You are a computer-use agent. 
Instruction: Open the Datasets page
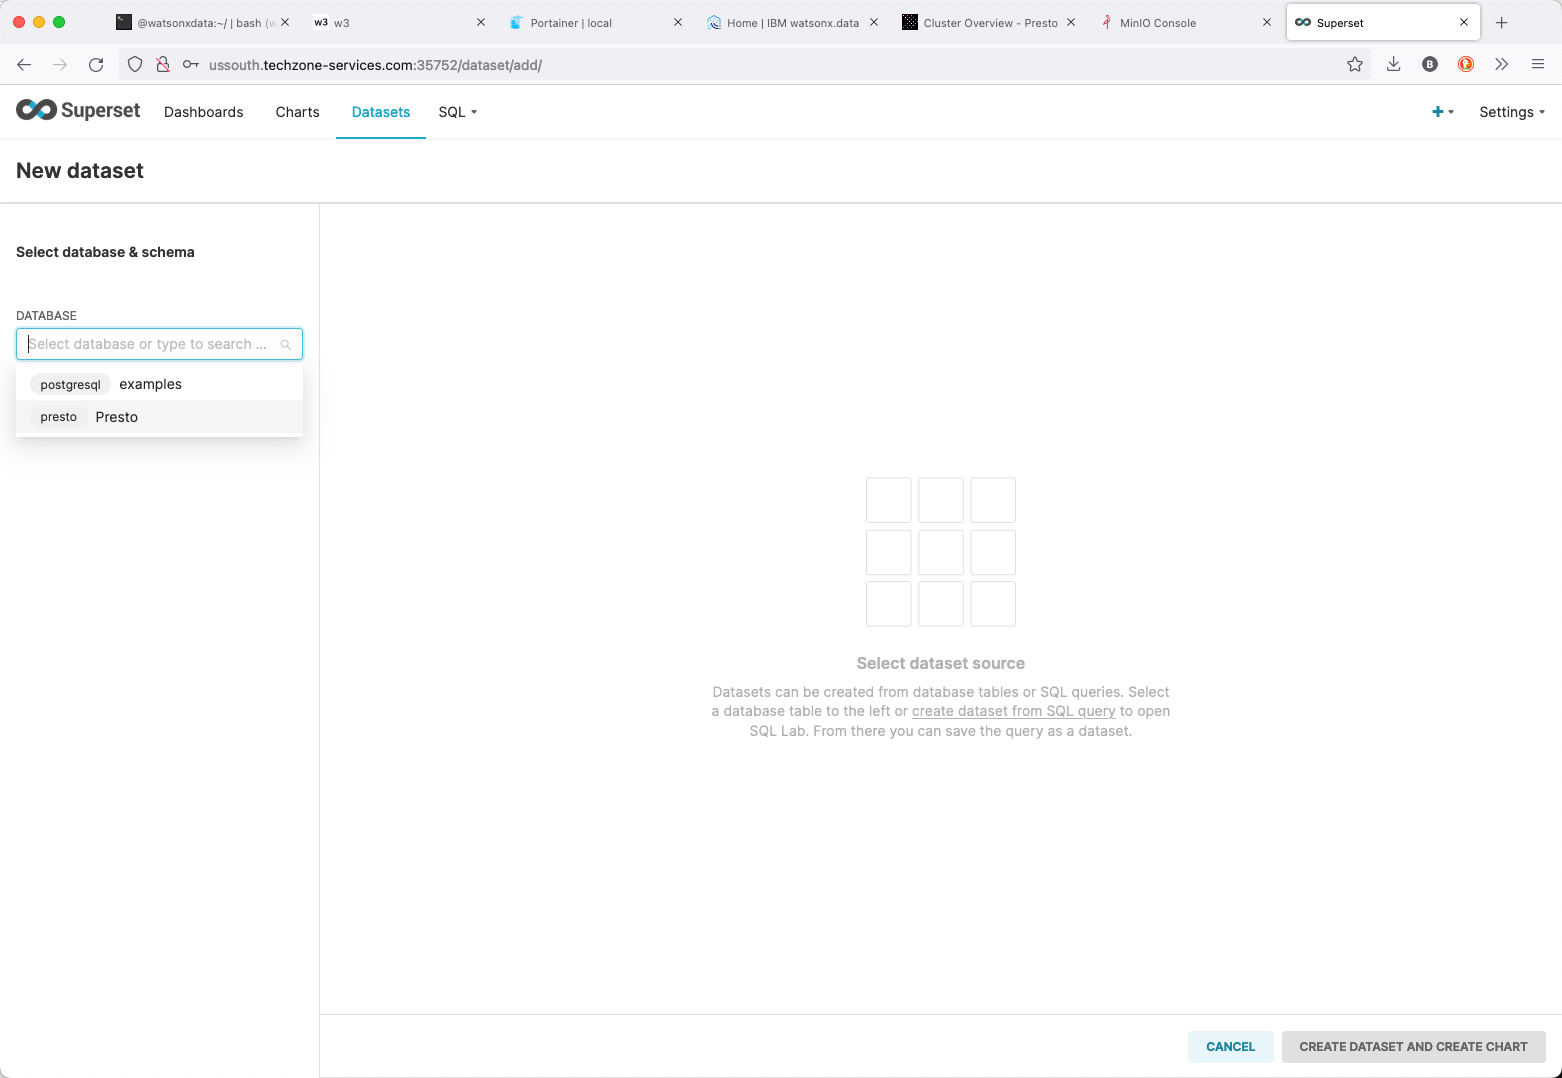click(x=381, y=112)
